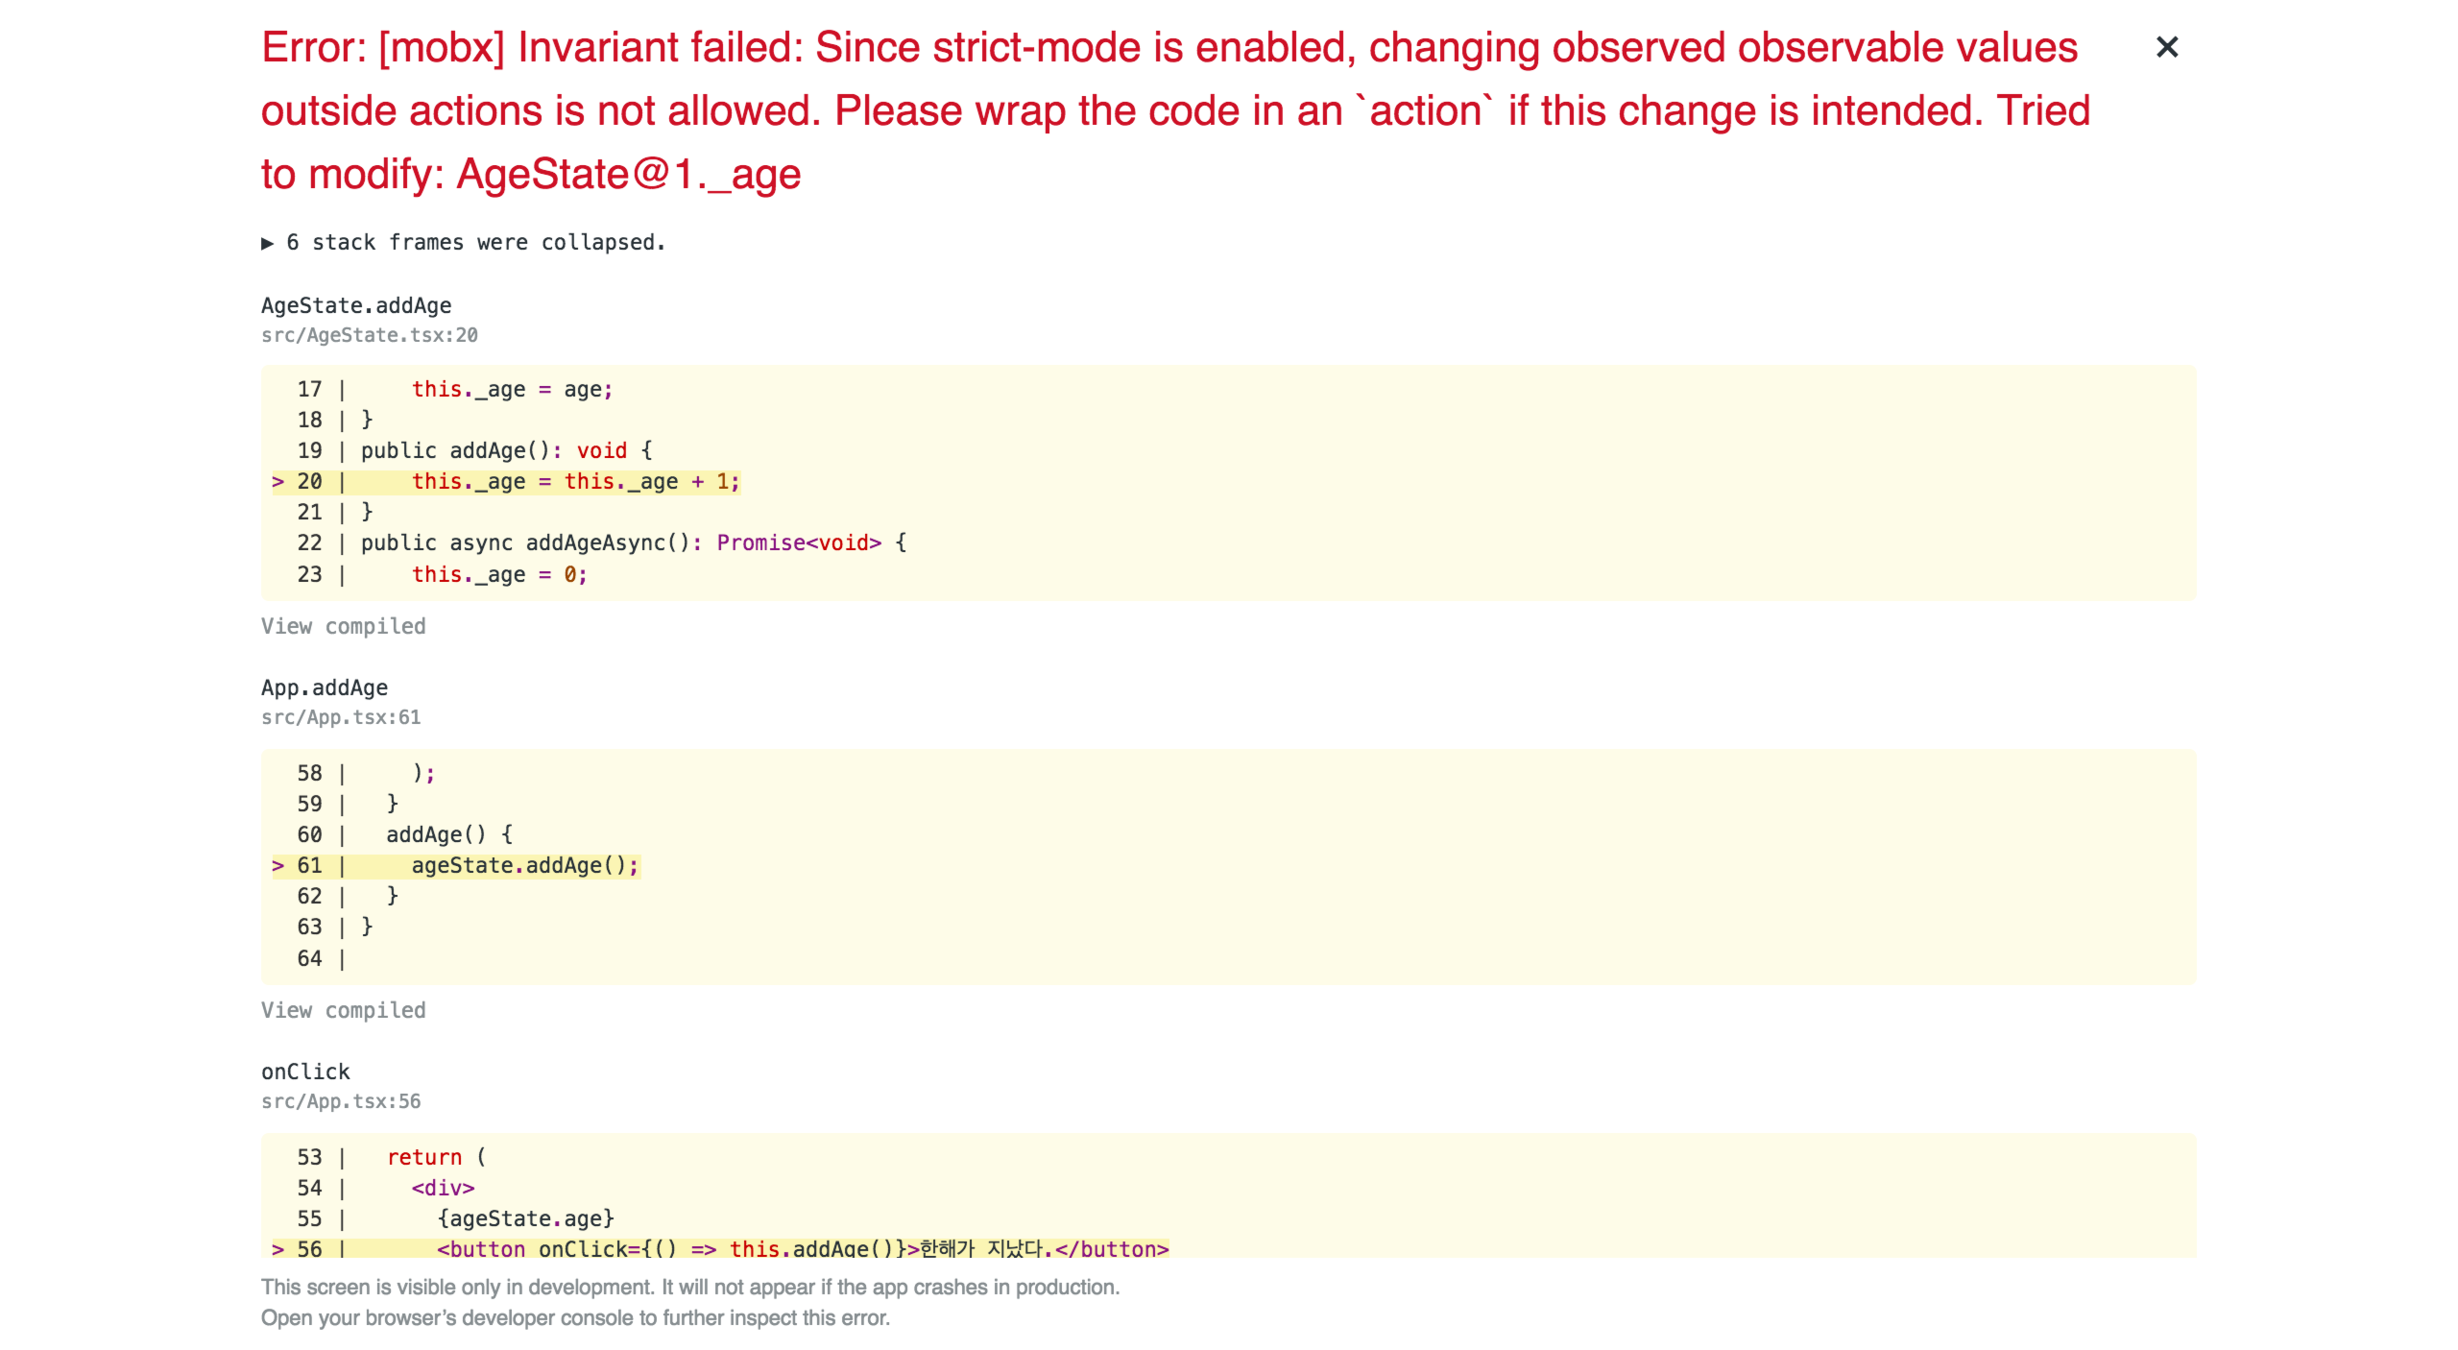Click View compiled under AgeState.addAge code
Image resolution: width=2458 pixels, height=1350 pixels.
point(343,626)
